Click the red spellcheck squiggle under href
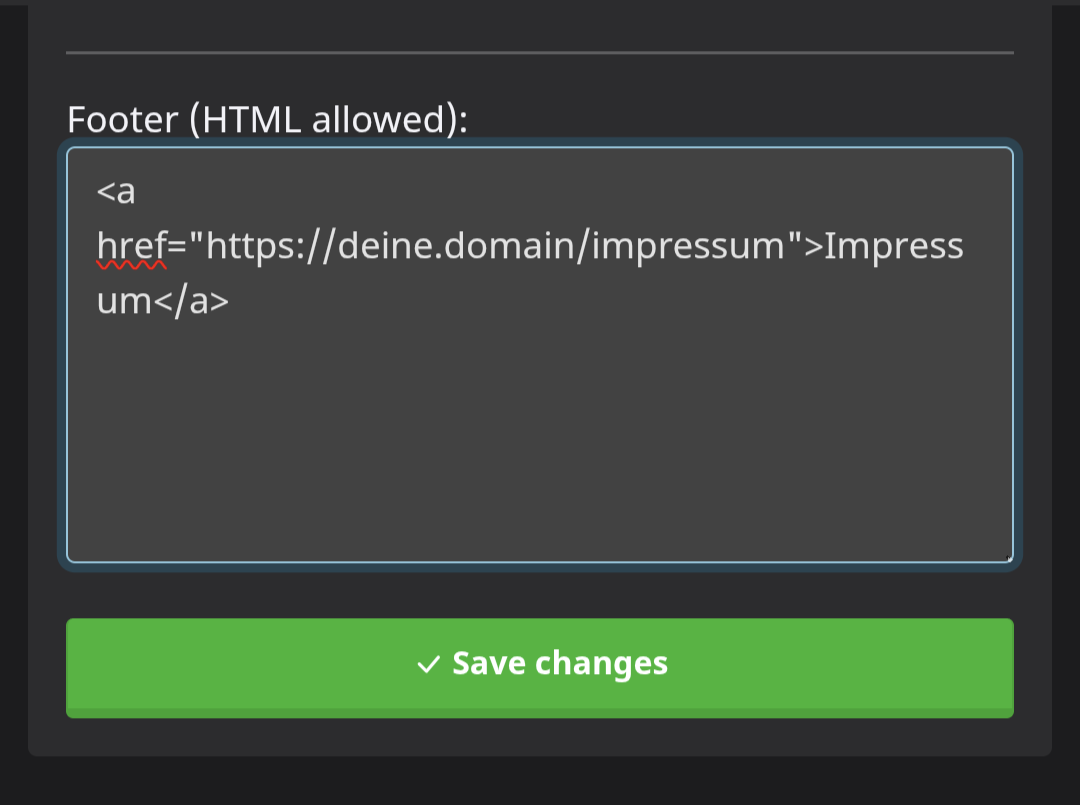This screenshot has width=1080, height=805. point(132,265)
